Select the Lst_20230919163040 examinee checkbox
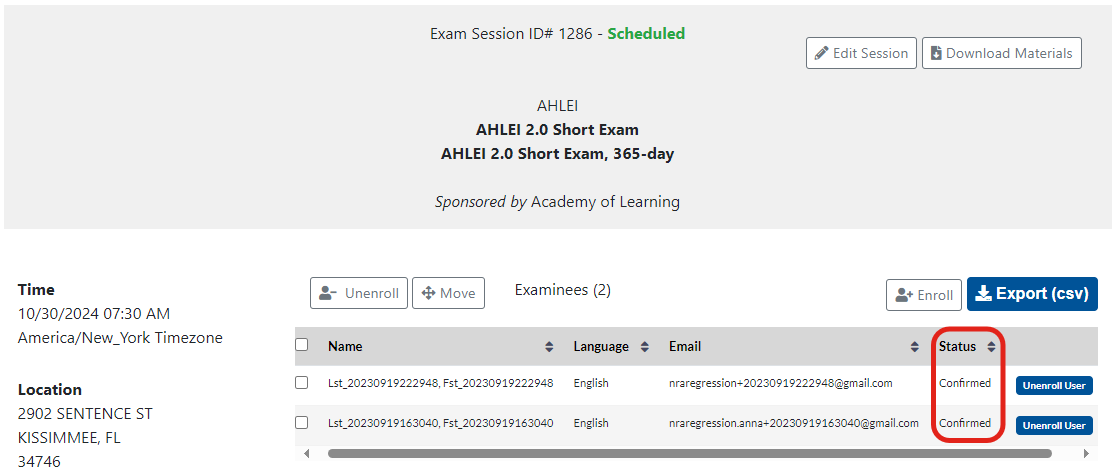The image size is (1113, 476). click(x=302, y=422)
